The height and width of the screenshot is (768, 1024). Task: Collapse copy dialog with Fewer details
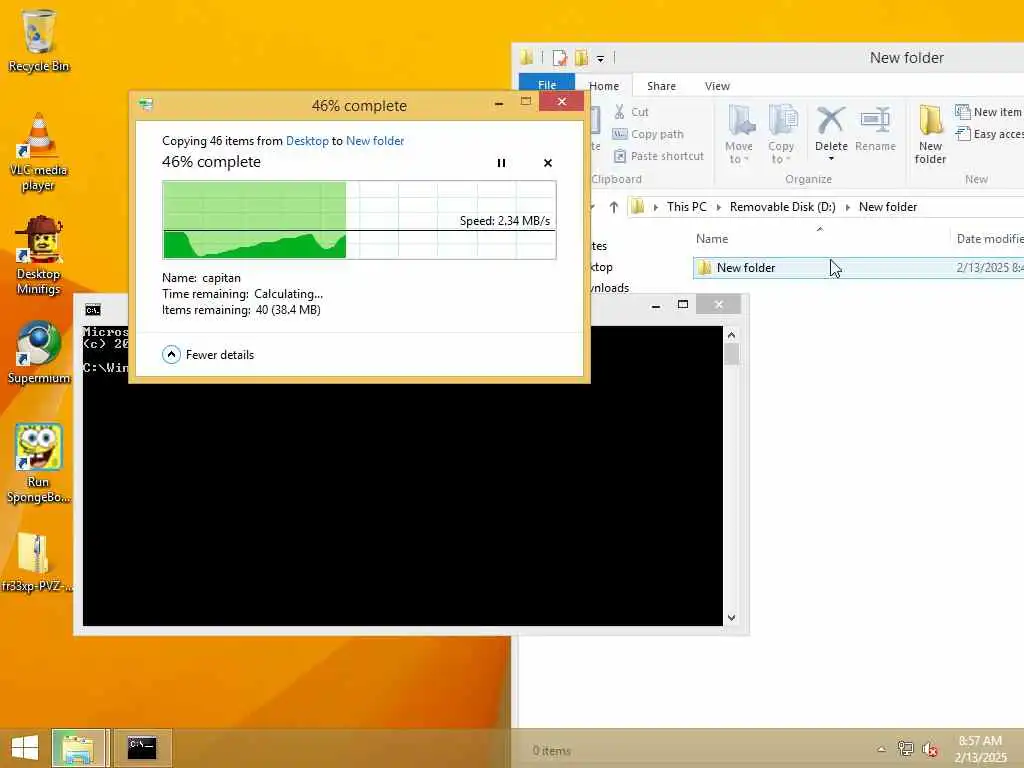pyautogui.click(x=208, y=355)
